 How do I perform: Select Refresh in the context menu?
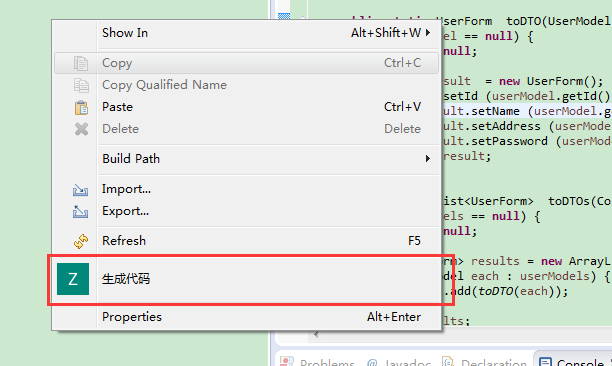(x=246, y=241)
